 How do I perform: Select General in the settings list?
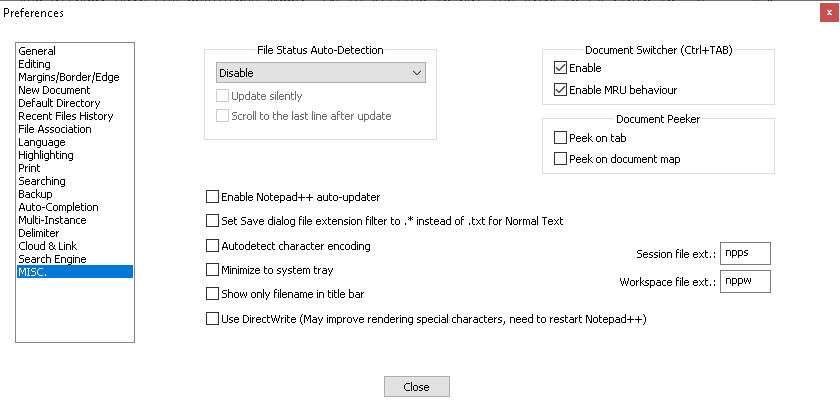pos(37,51)
